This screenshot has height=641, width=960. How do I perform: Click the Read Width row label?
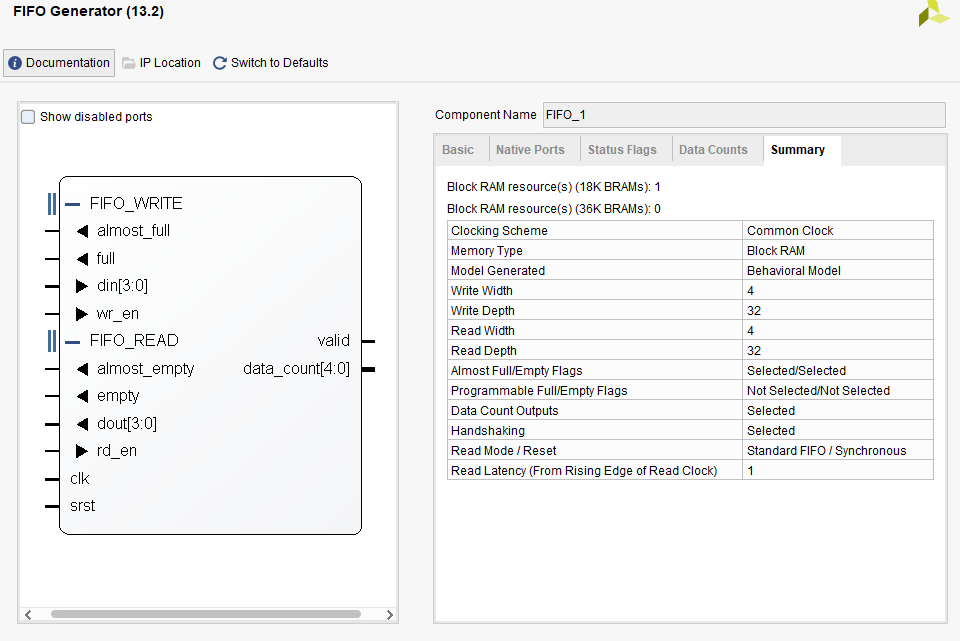[x=482, y=331]
